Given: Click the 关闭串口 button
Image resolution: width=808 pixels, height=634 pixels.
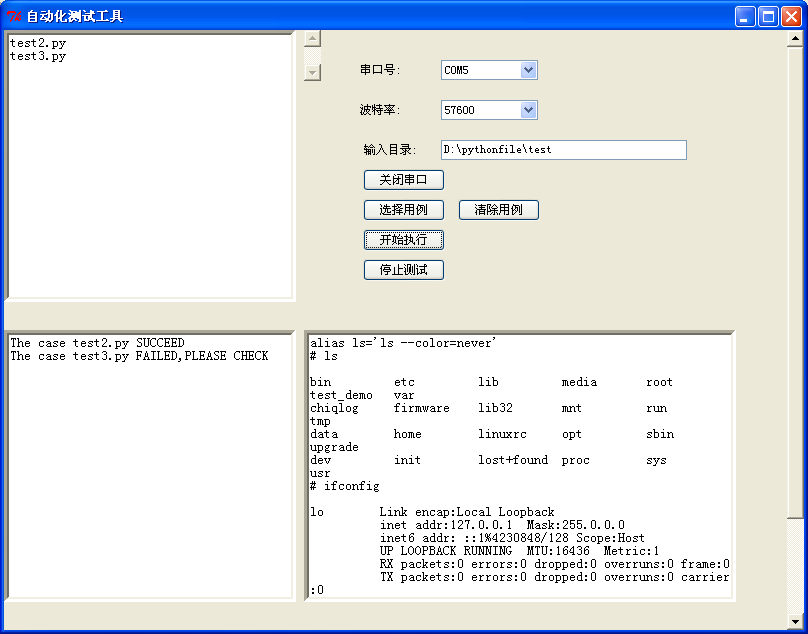Looking at the screenshot, I should [x=403, y=180].
